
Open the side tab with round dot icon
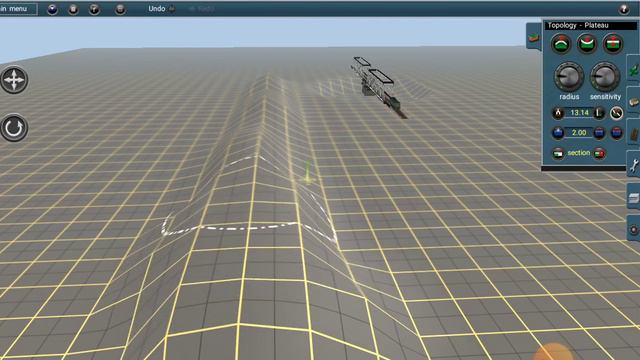point(634,230)
